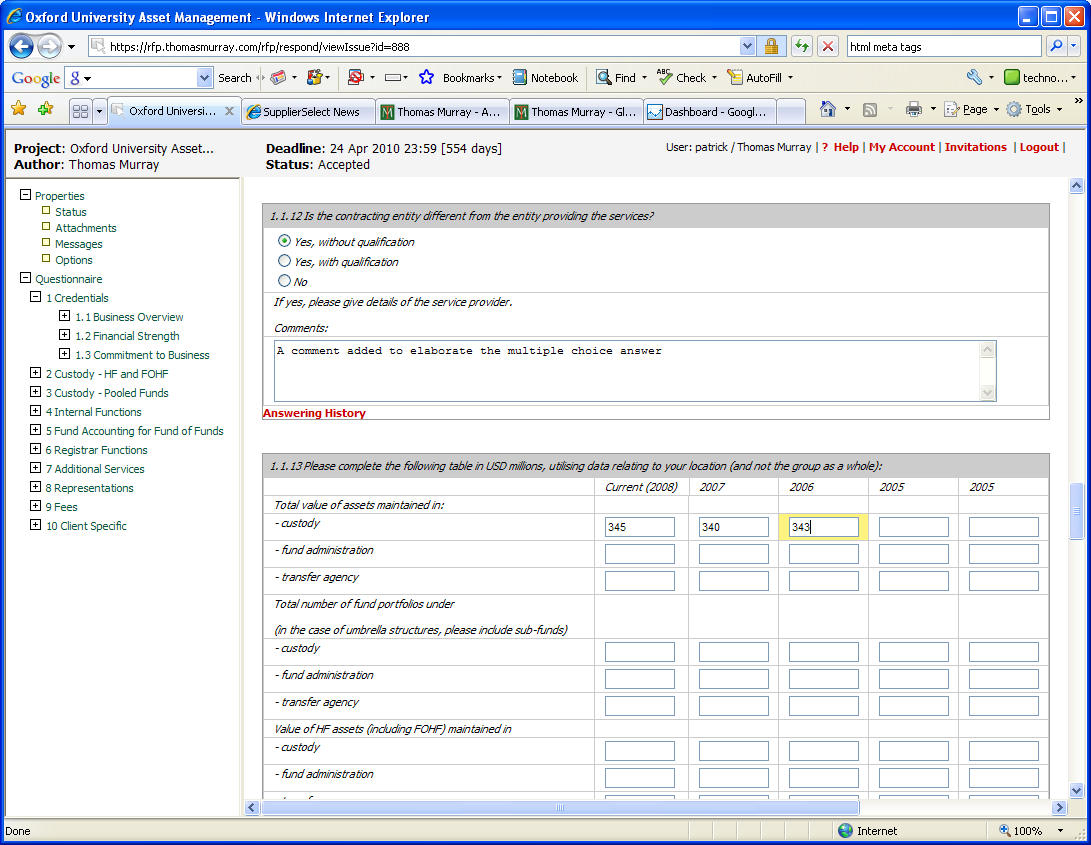
Task: Run the search with the magnifier button
Action: point(1056,47)
